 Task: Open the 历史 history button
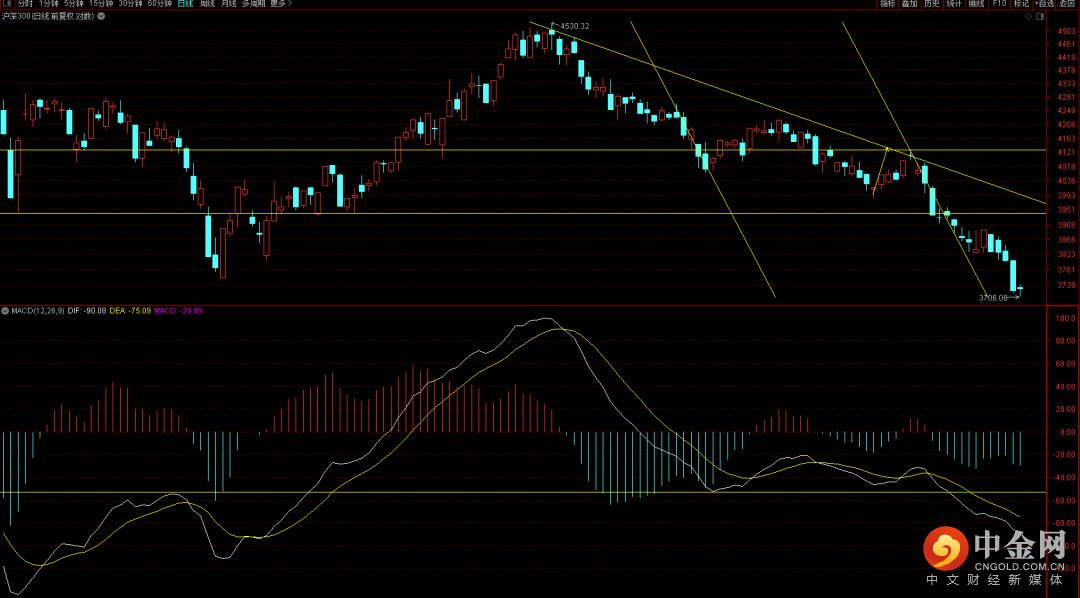click(932, 3)
